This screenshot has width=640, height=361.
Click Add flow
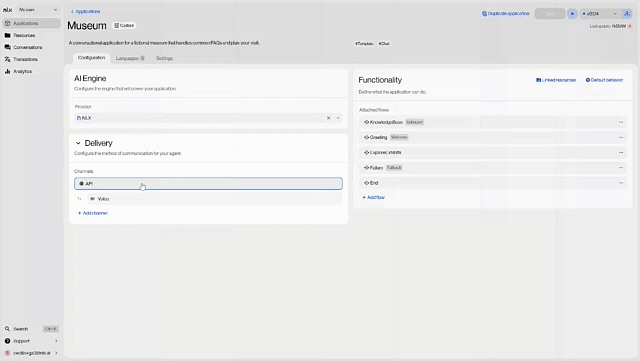373,197
